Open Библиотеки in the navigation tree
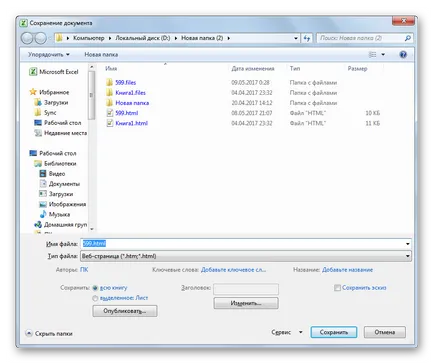Image resolution: width=434 pixels, height=364 pixels. [55, 163]
